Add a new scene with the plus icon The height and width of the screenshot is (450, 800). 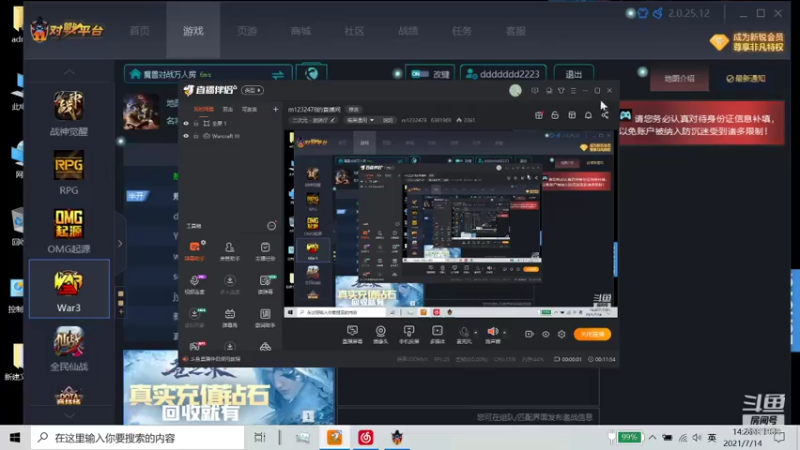276,109
